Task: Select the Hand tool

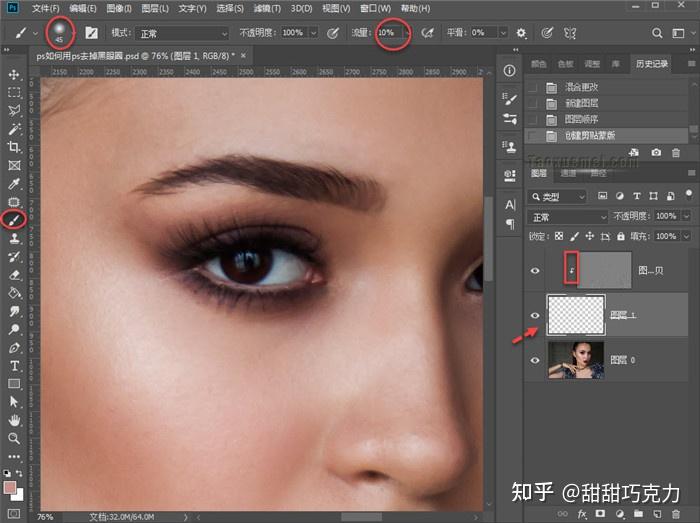Action: click(x=14, y=420)
